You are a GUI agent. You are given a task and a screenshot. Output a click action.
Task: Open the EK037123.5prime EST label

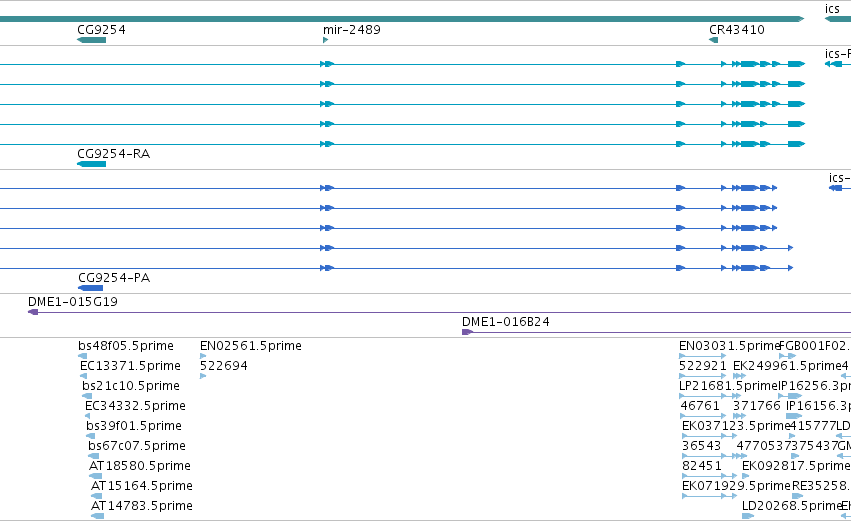click(735, 425)
